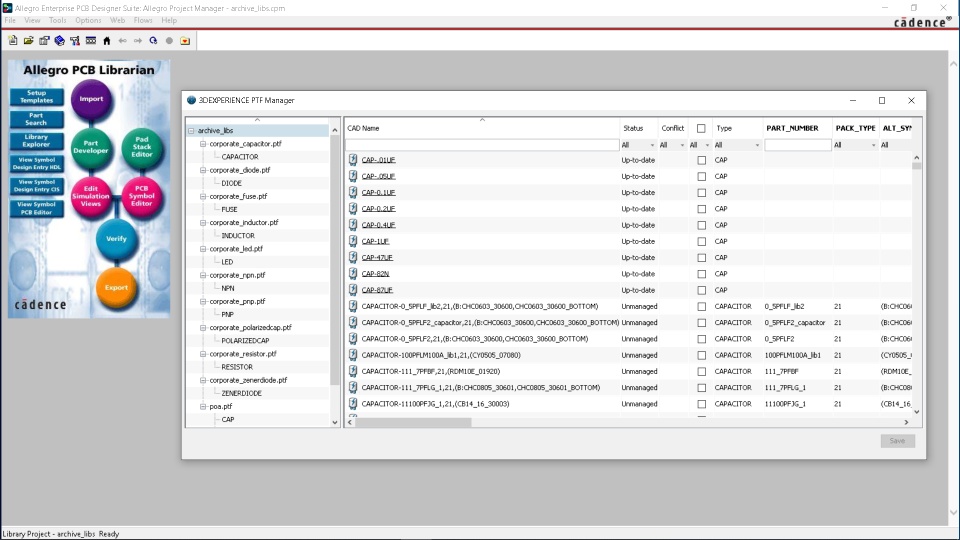Screen dimensions: 960x540
Task: Click the Refresh toolbar icon
Action: tap(153, 40)
